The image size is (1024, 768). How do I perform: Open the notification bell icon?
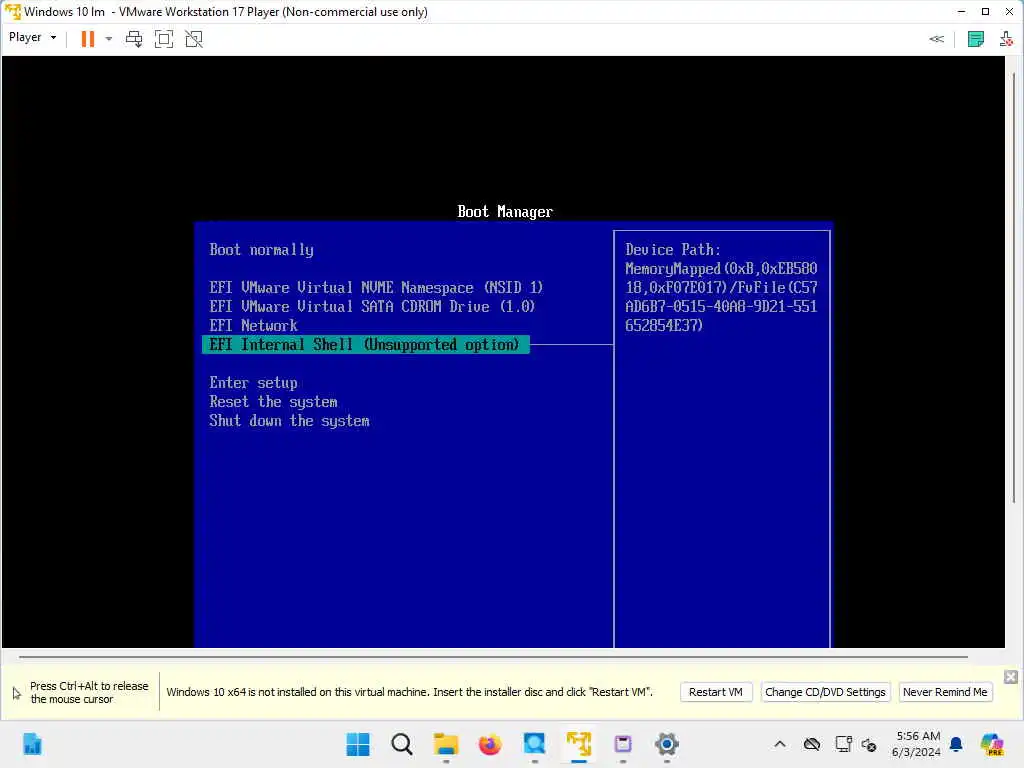(x=956, y=744)
